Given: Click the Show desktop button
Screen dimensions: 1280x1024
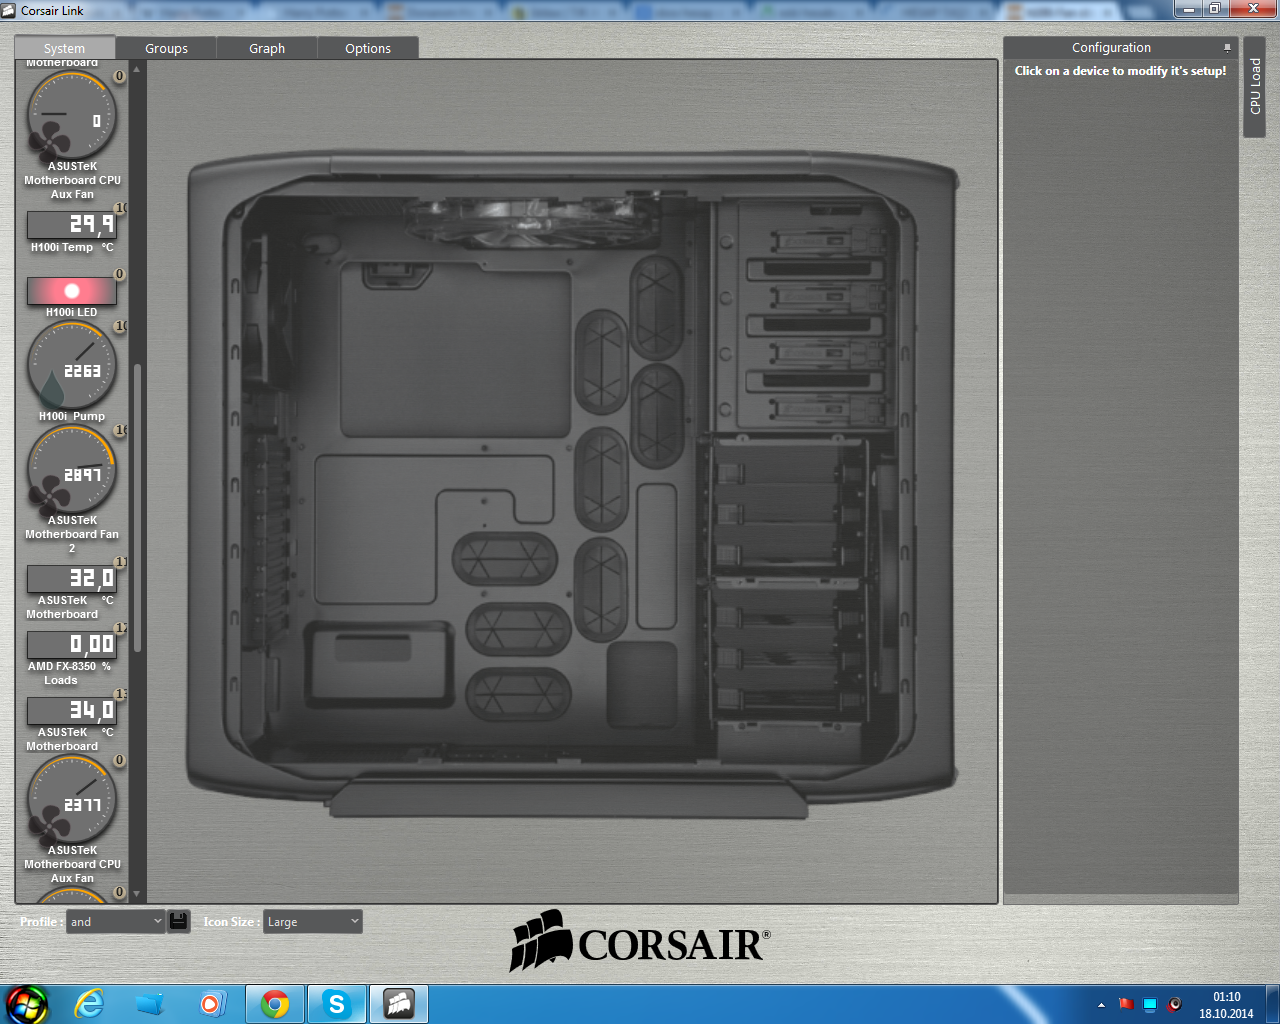Looking at the screenshot, I should pyautogui.click(x=1273, y=1004).
